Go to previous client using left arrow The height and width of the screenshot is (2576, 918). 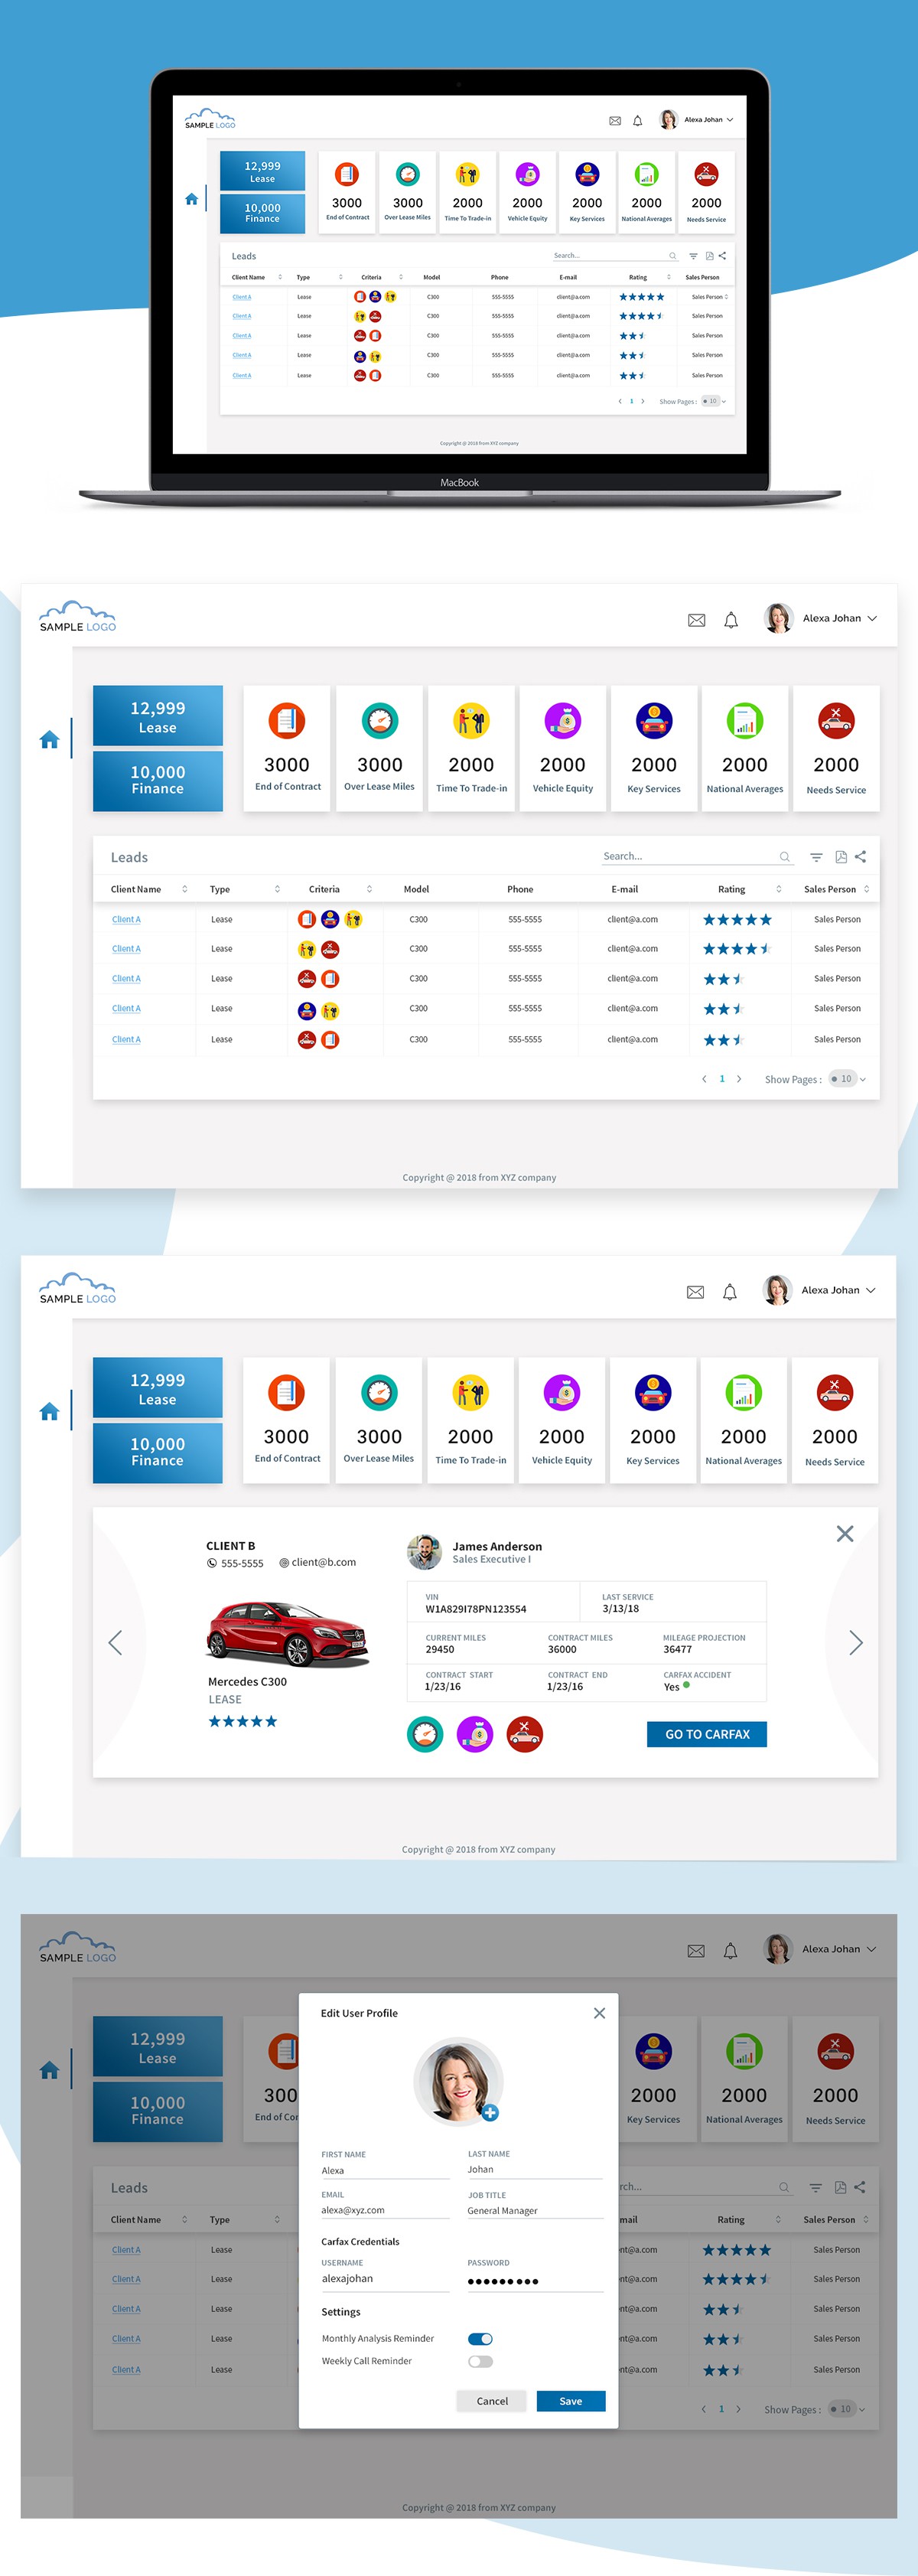pos(115,1642)
